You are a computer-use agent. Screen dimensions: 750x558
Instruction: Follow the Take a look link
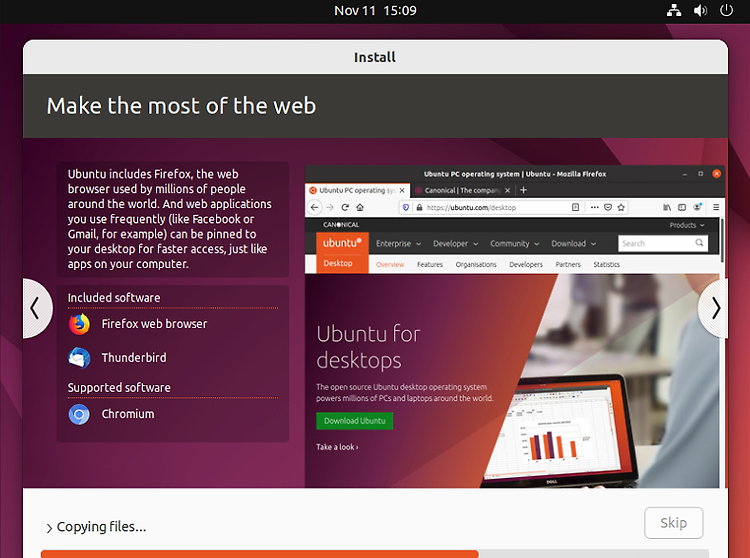337,447
